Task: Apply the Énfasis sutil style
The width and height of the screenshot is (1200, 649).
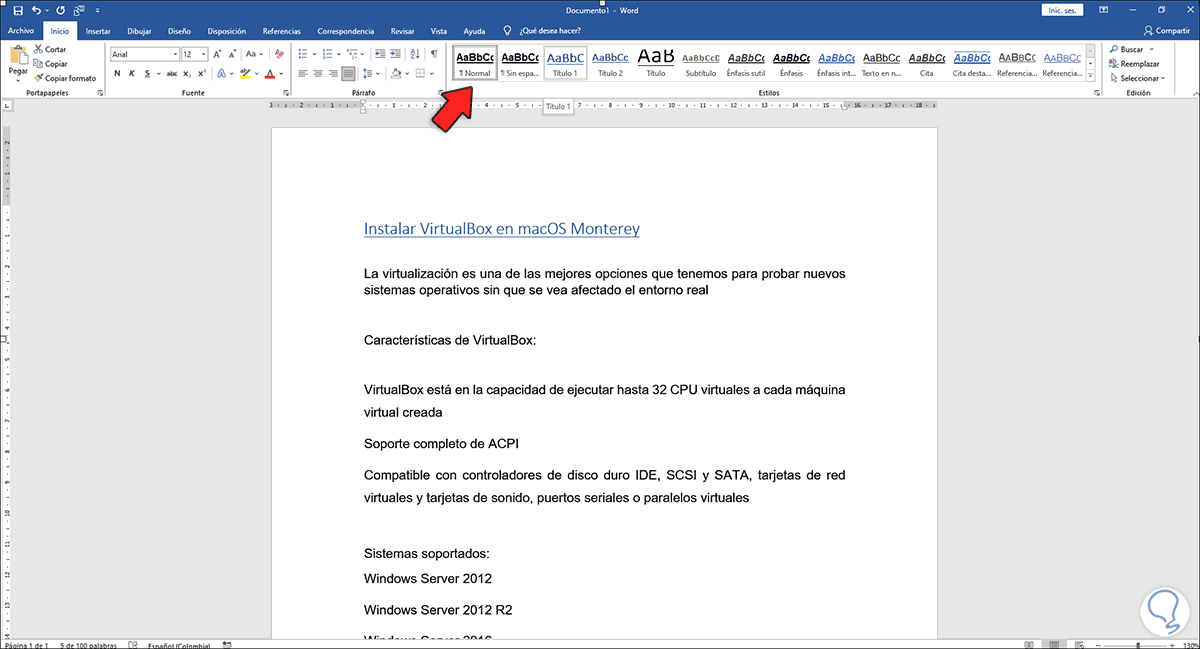Action: click(x=747, y=63)
